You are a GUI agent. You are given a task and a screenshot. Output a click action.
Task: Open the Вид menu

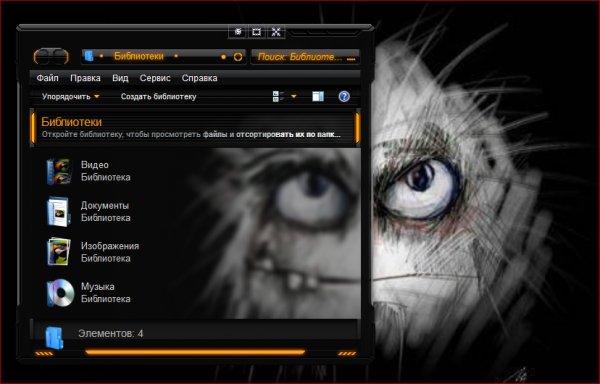[120, 78]
